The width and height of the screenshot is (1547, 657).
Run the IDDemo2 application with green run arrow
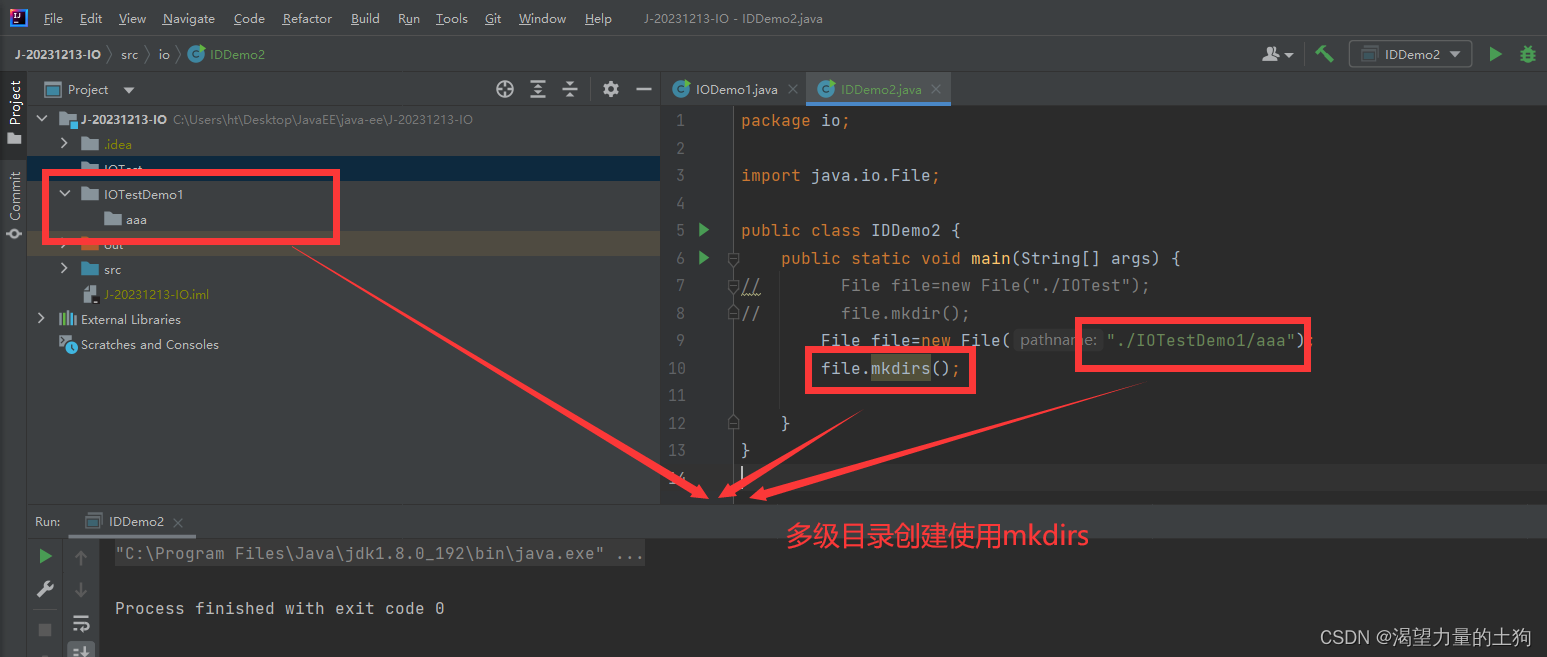point(1495,54)
